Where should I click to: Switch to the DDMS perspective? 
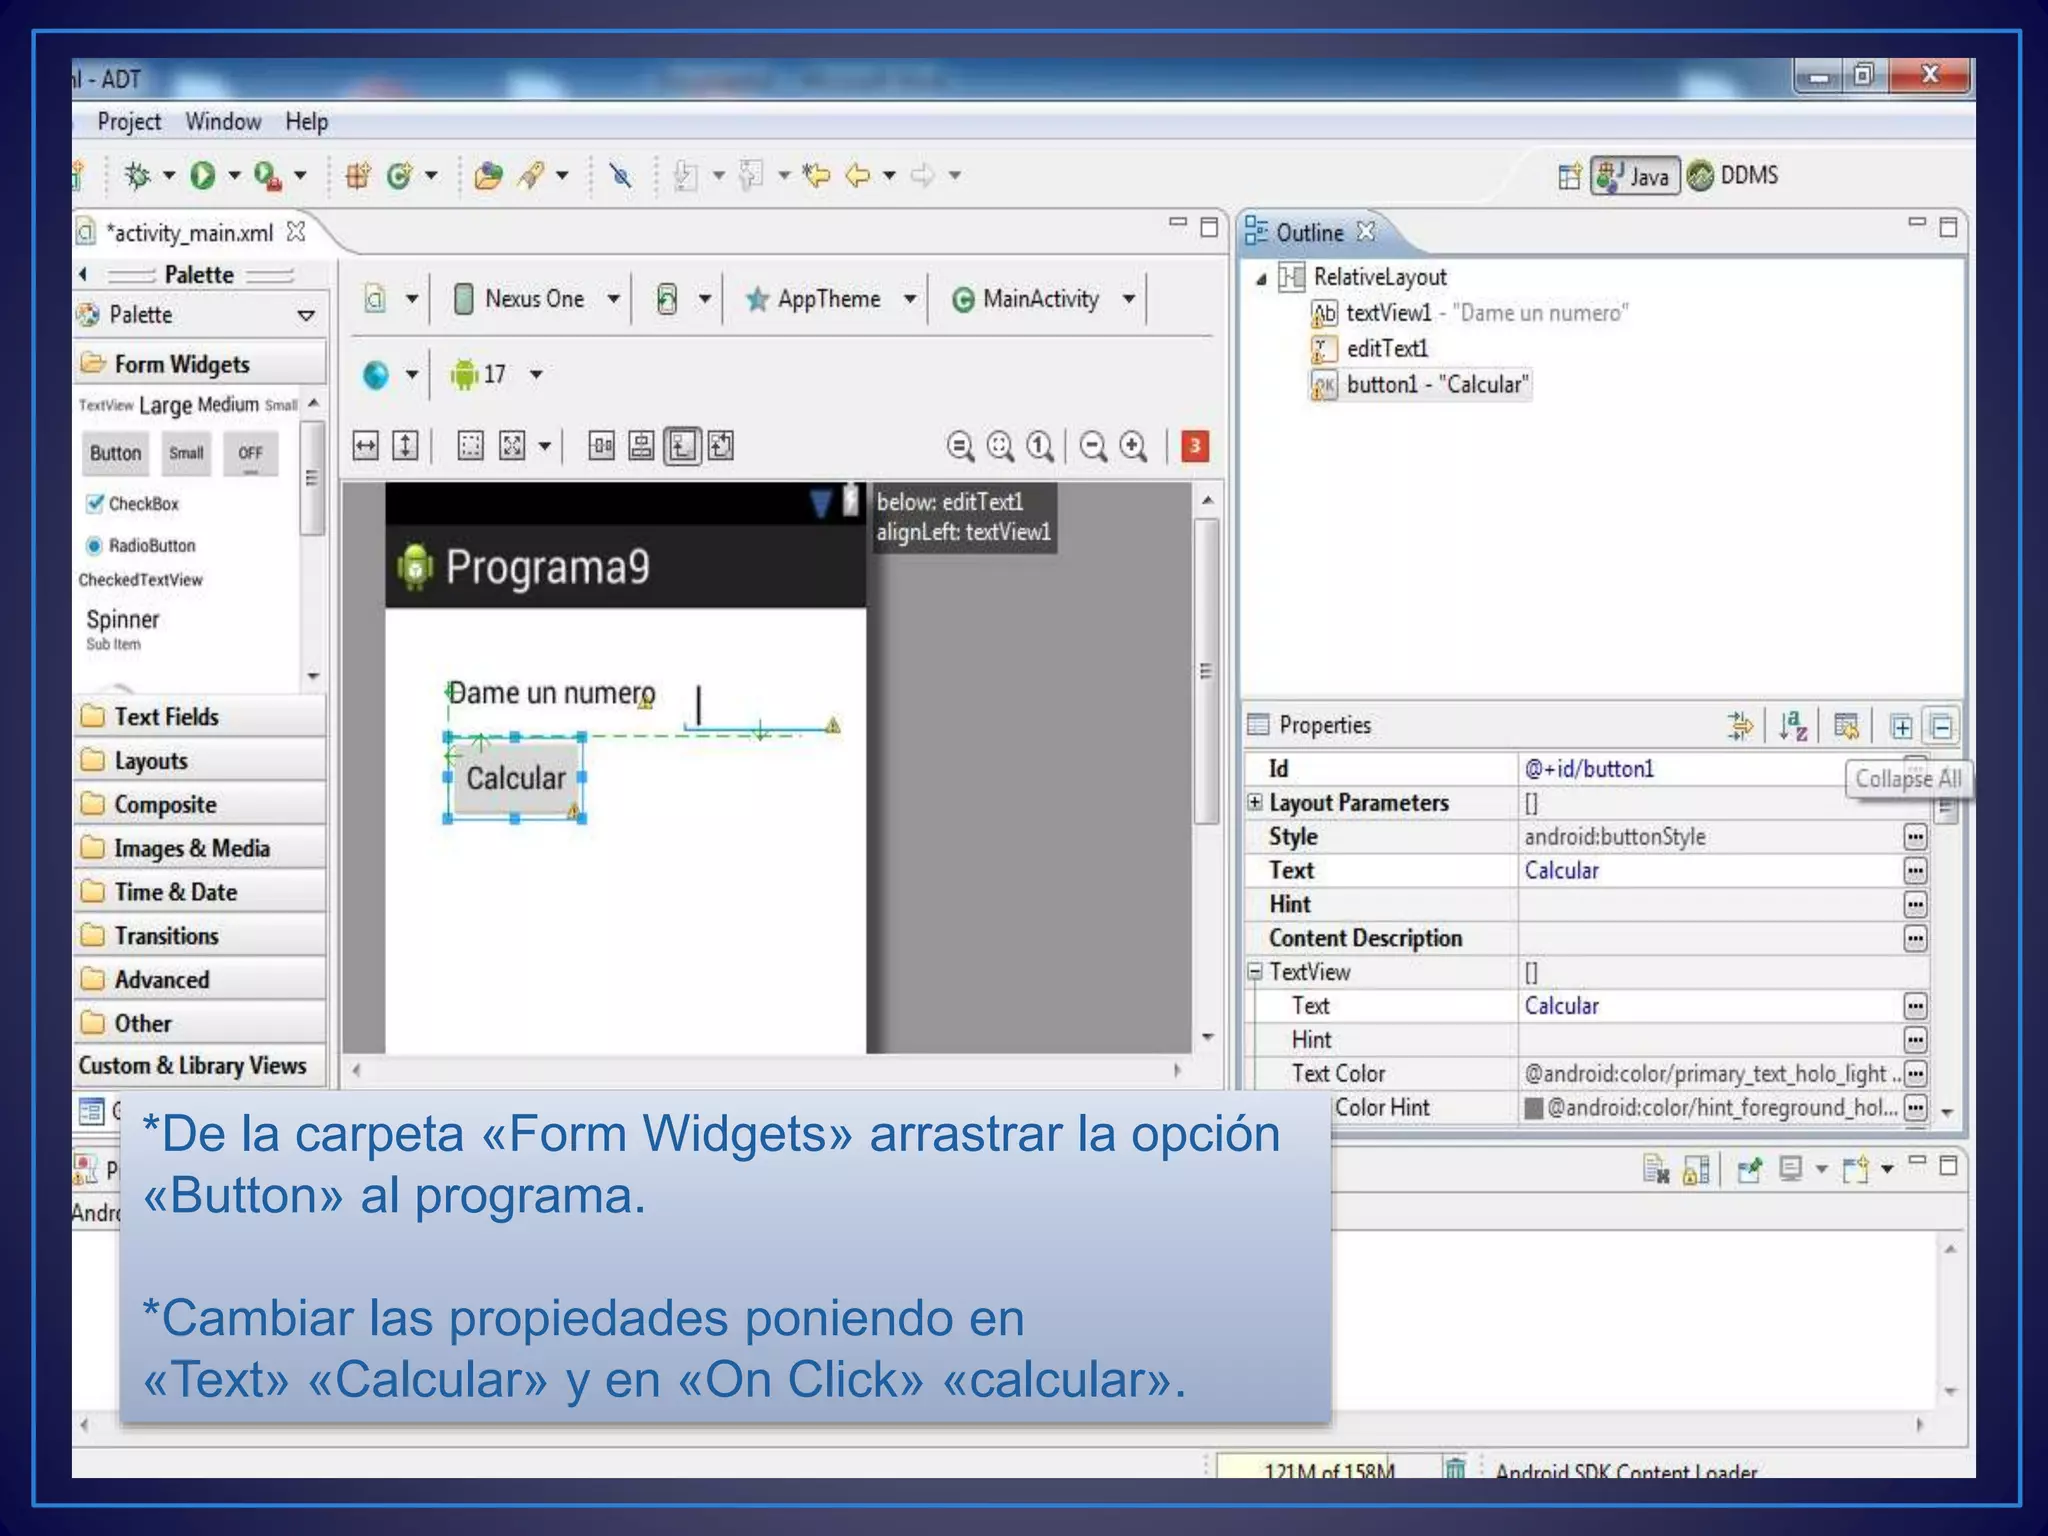point(1733,176)
